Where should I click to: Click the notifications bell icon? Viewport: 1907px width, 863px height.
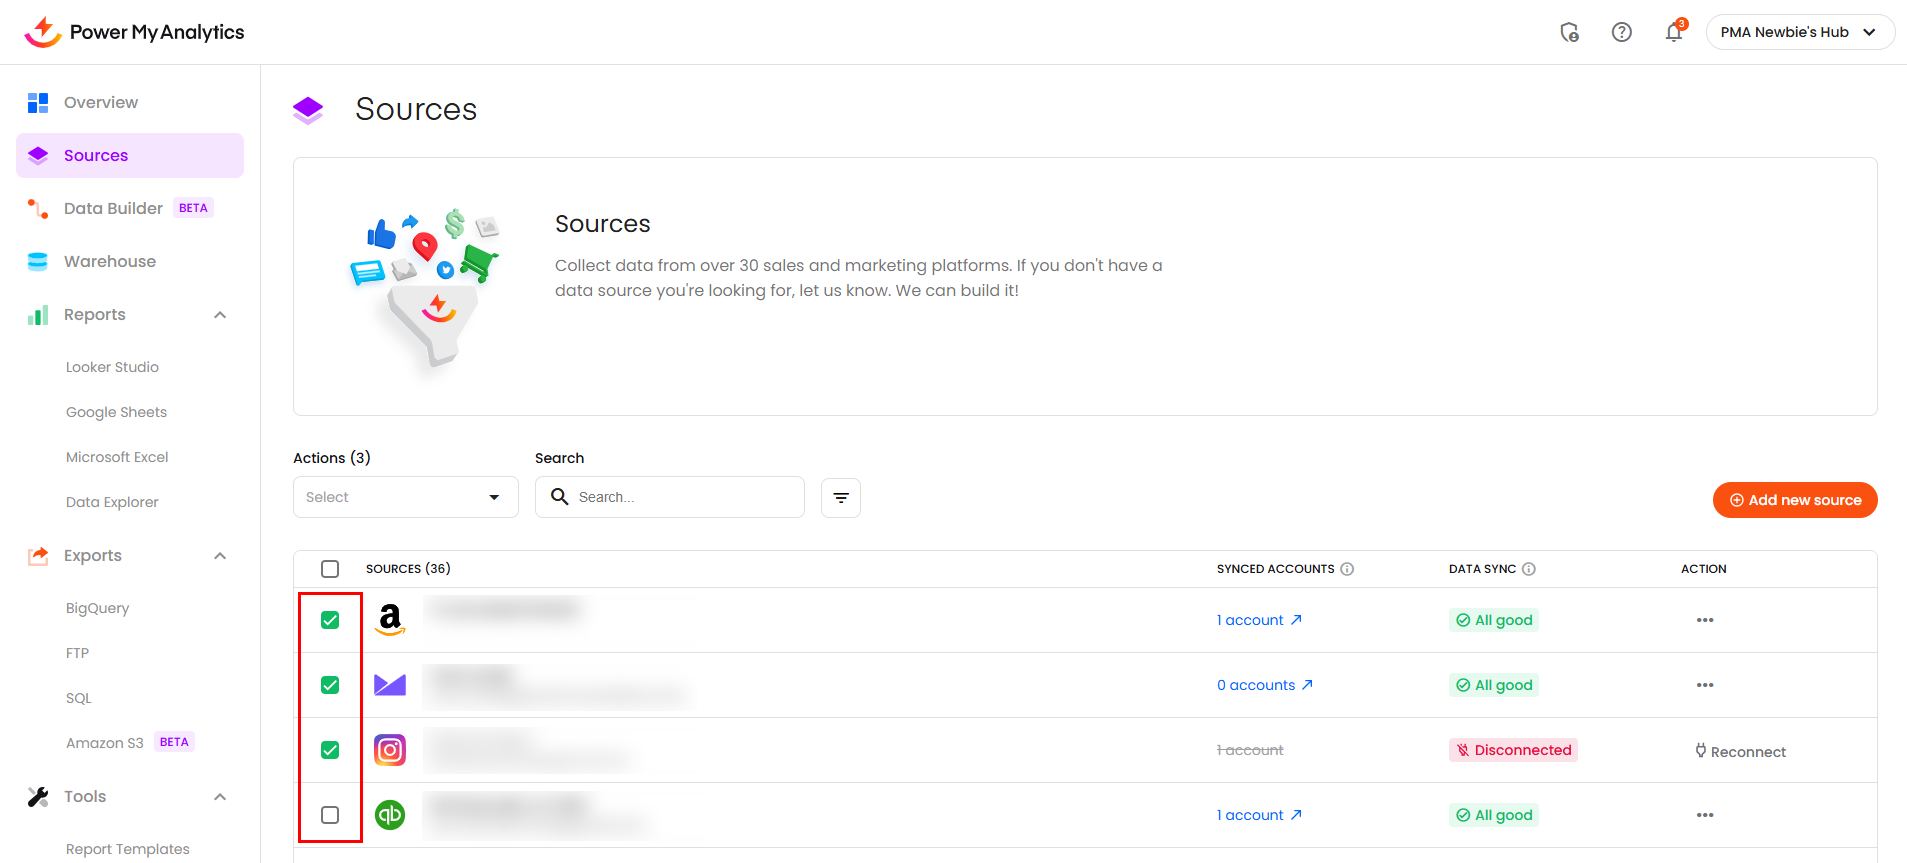point(1673,33)
